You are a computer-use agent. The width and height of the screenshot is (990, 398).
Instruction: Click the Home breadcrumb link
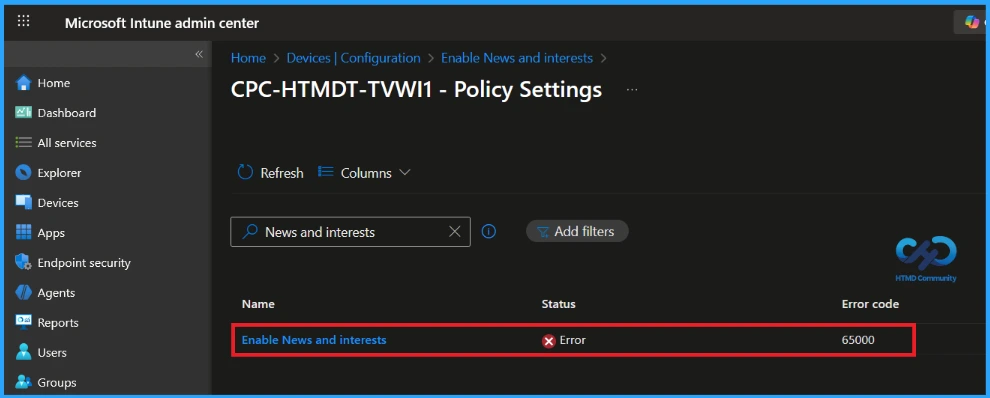click(248, 58)
